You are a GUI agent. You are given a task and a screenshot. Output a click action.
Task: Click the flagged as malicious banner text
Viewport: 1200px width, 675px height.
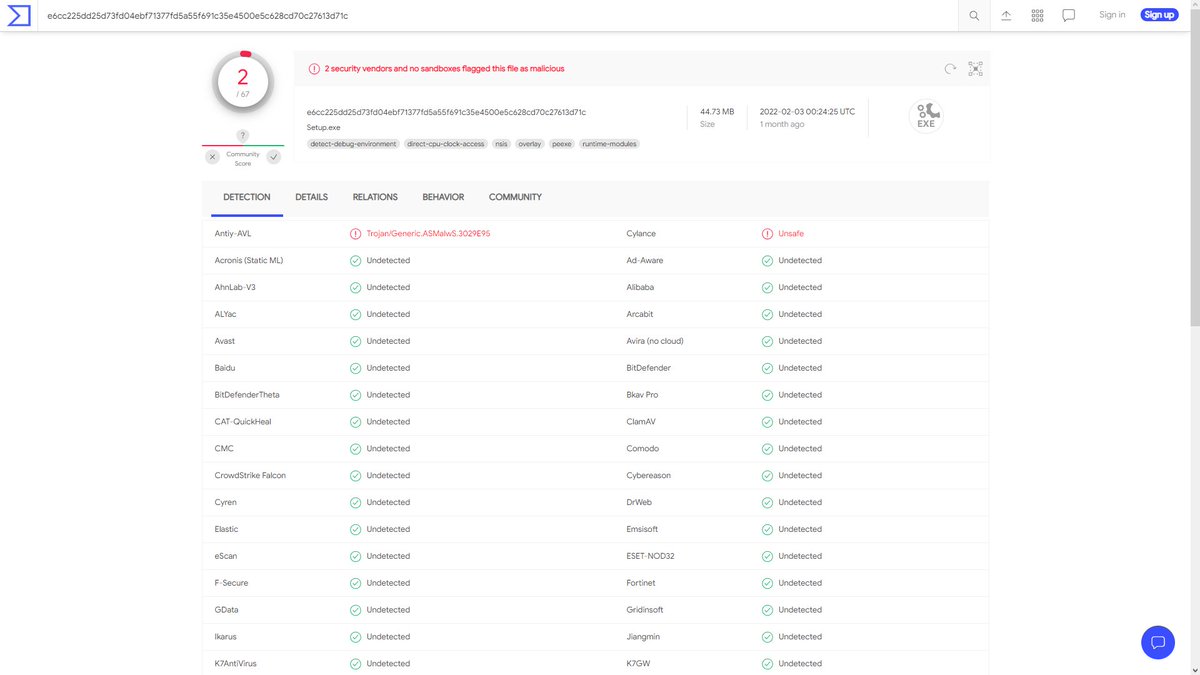click(x=444, y=69)
